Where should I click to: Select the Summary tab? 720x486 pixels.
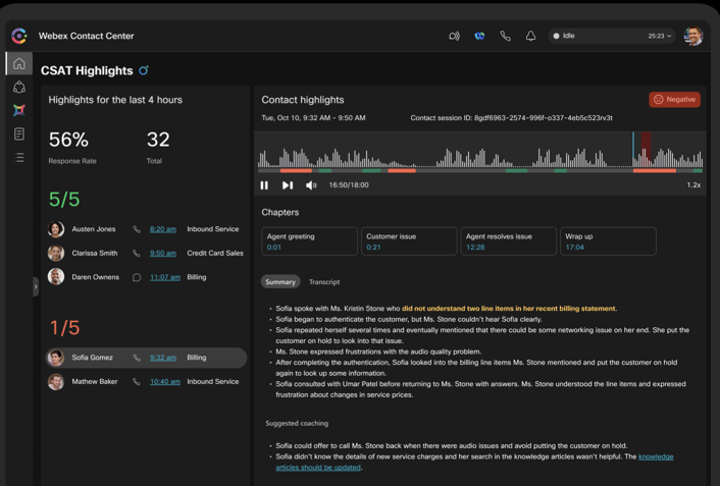[280, 282]
